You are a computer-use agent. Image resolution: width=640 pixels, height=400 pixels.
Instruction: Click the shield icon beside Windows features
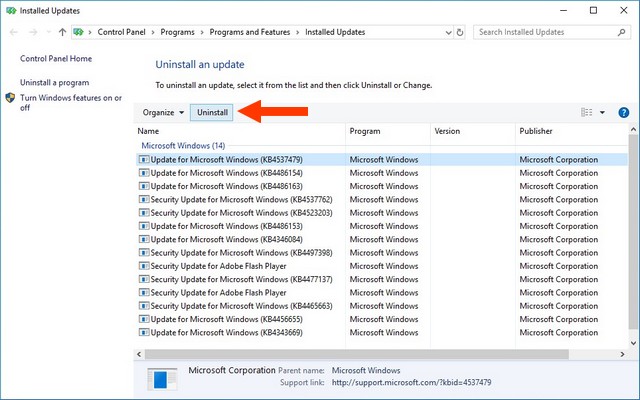[x=10, y=98]
